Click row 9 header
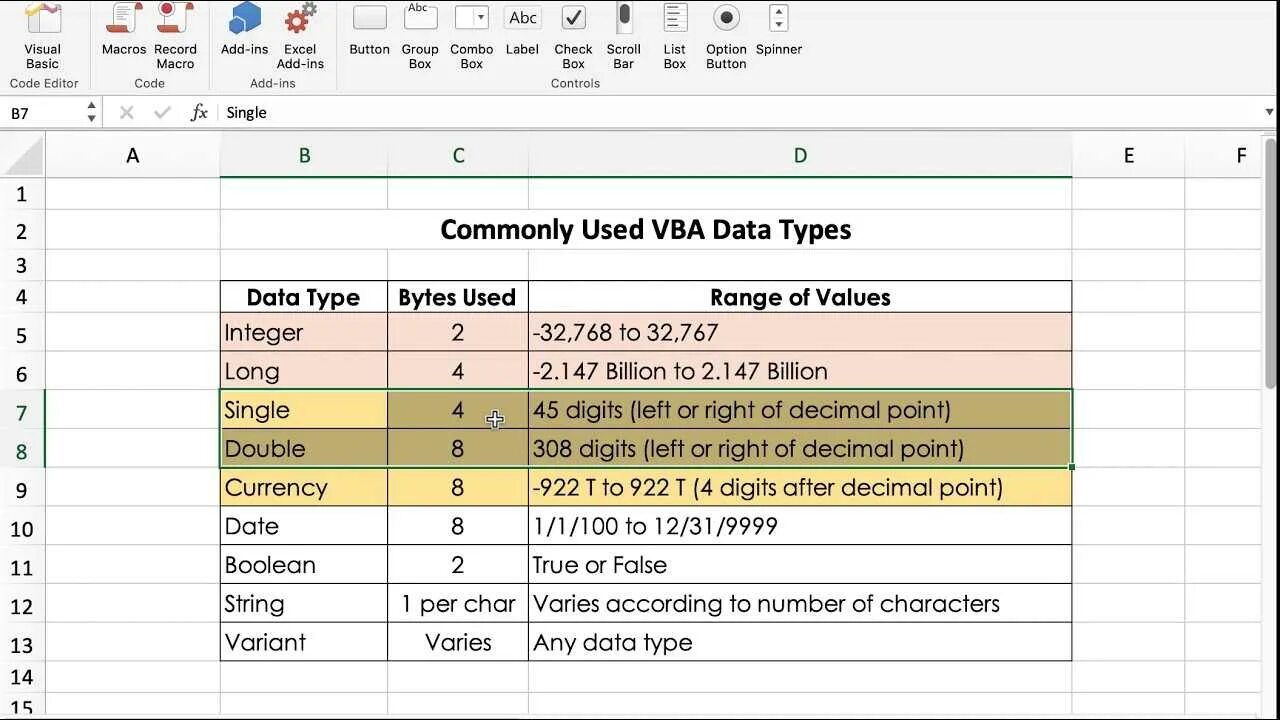 [x=22, y=490]
